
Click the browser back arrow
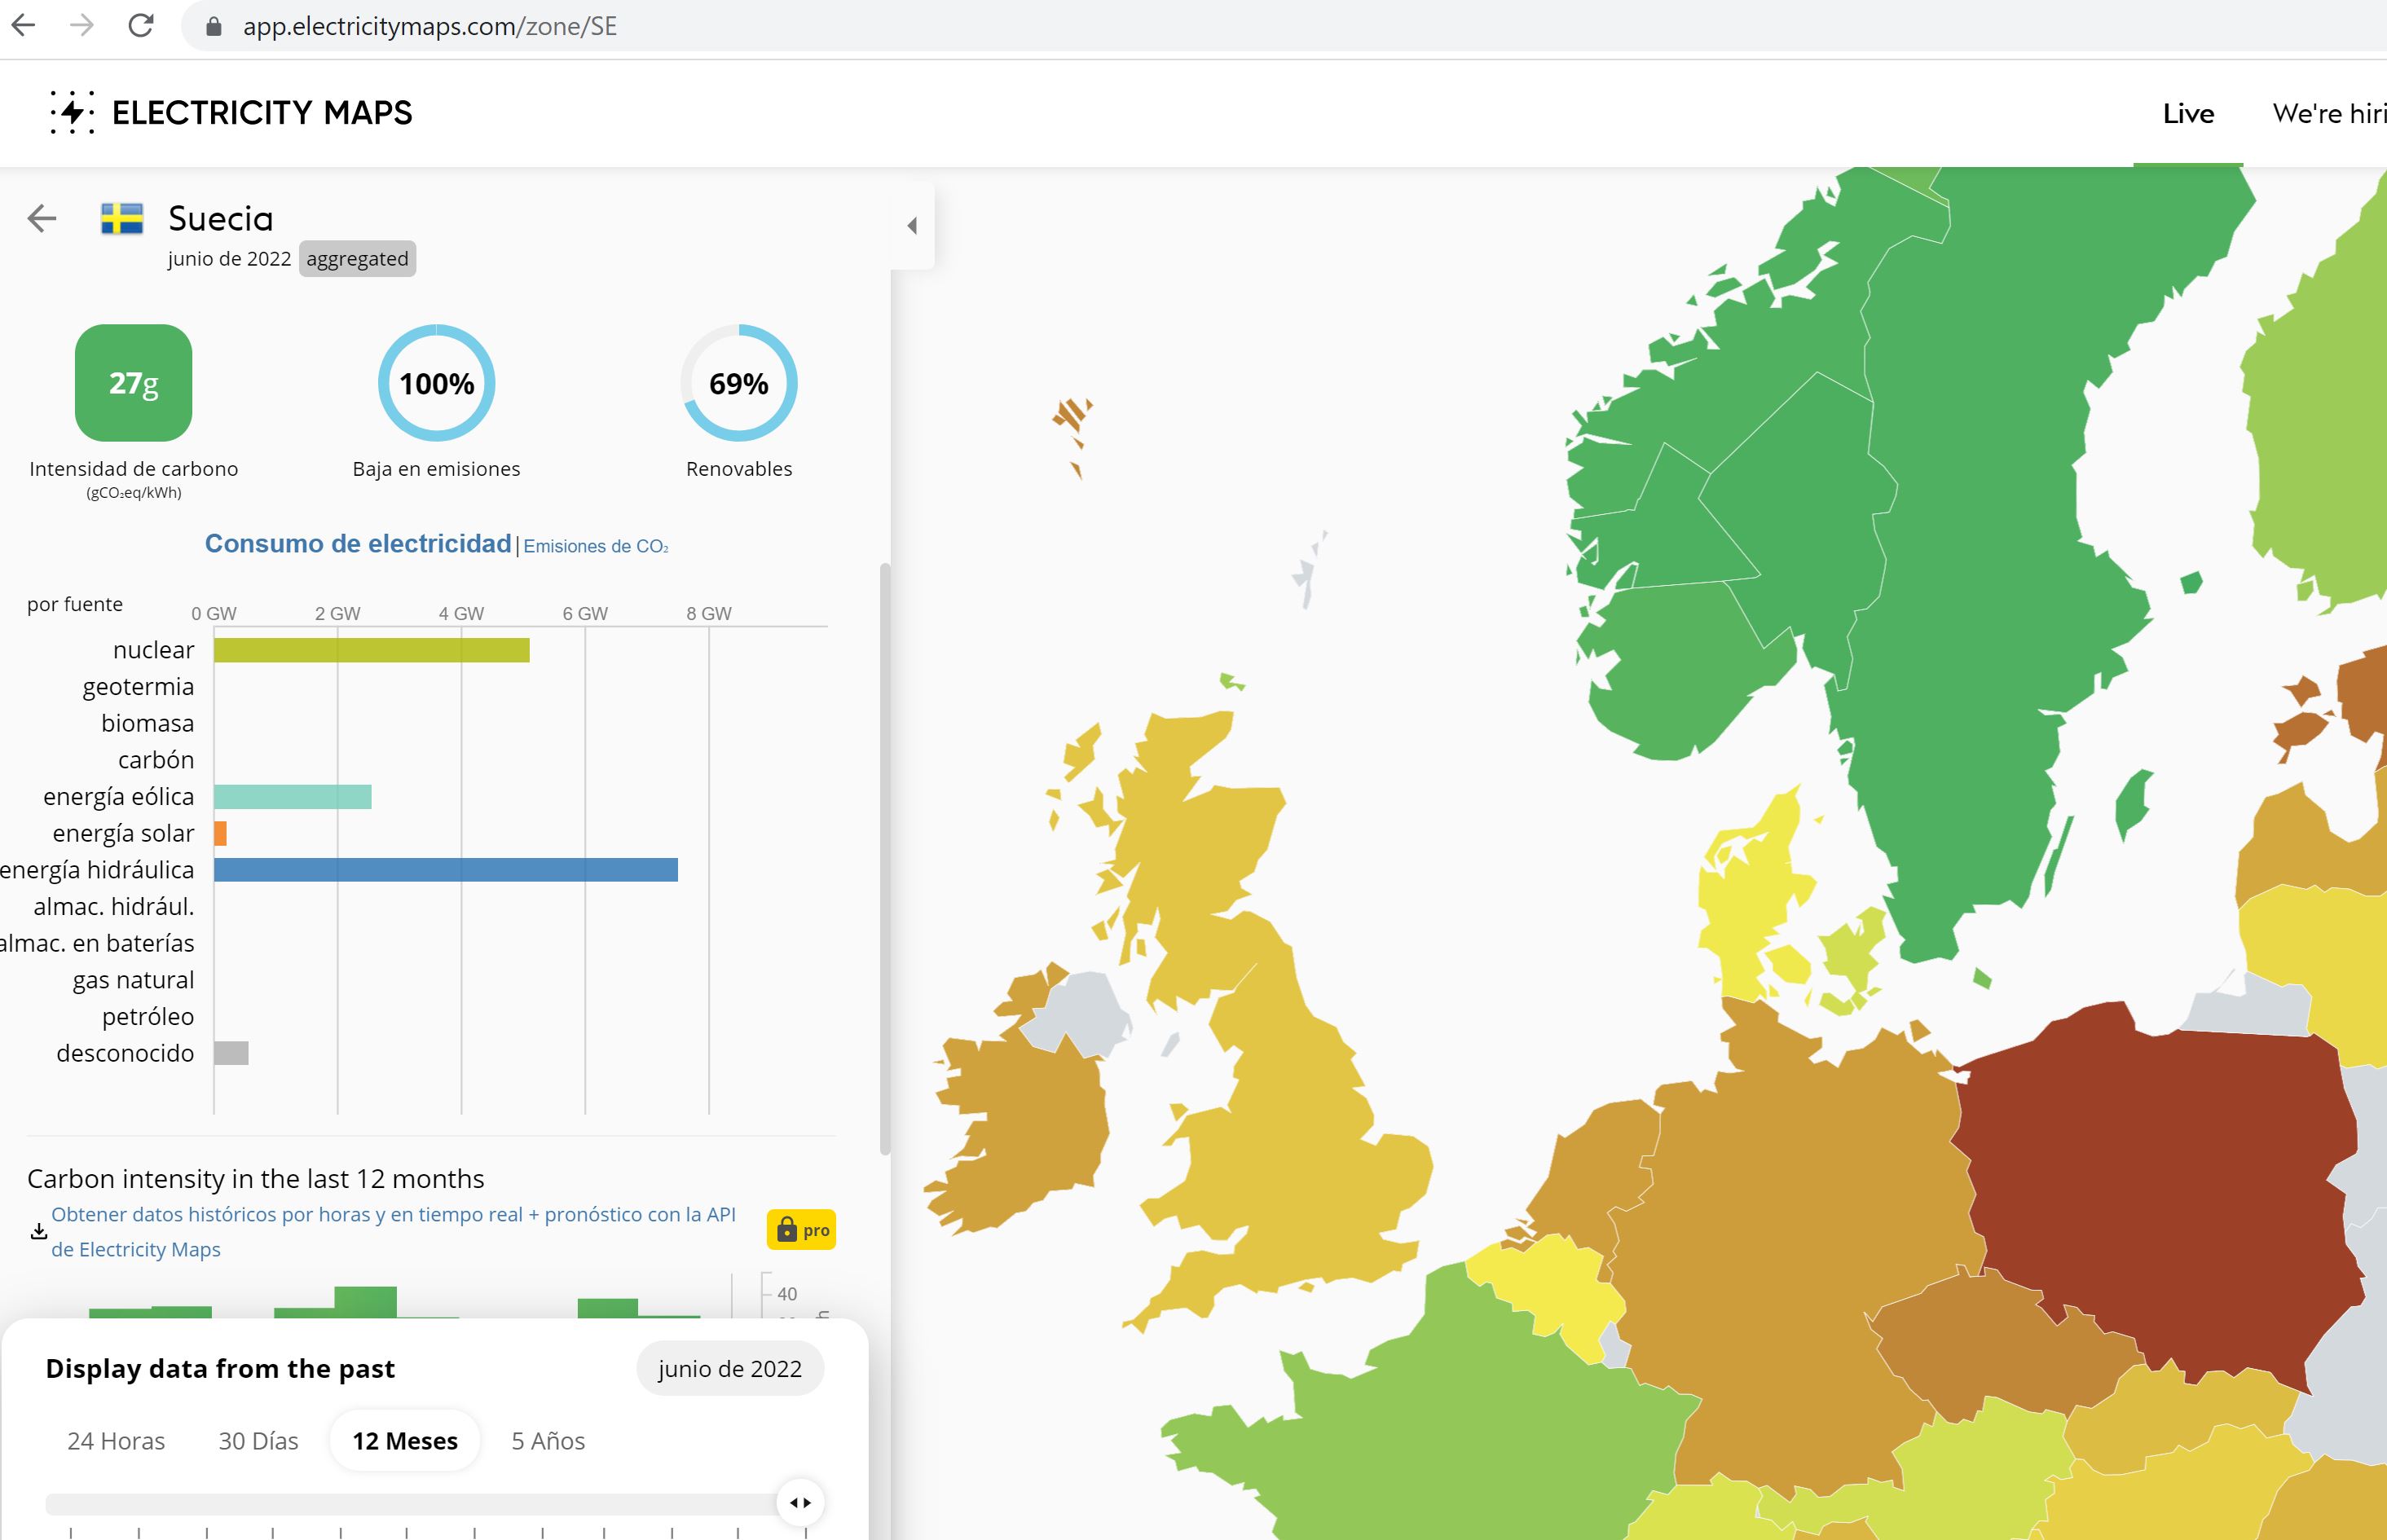[24, 25]
